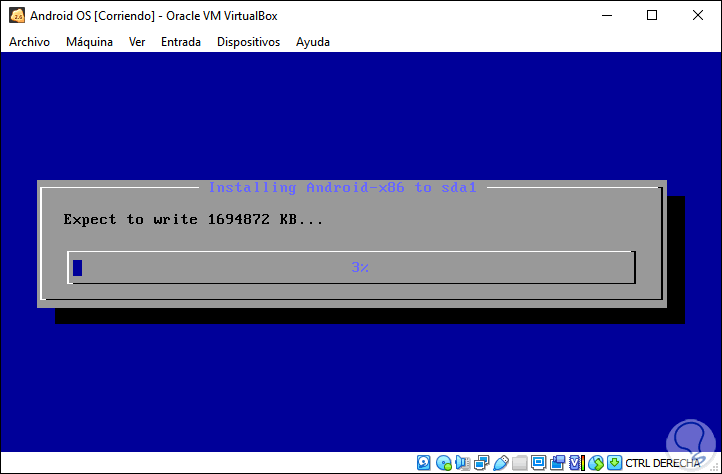Screen dimensions: 722x474
Task: Click the installation progress bar
Action: [x=351, y=268]
